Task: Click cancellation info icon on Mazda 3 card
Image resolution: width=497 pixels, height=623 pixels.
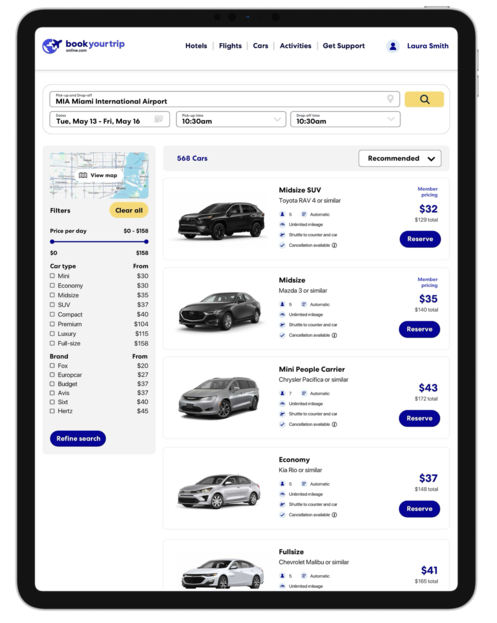Action: coord(335,335)
